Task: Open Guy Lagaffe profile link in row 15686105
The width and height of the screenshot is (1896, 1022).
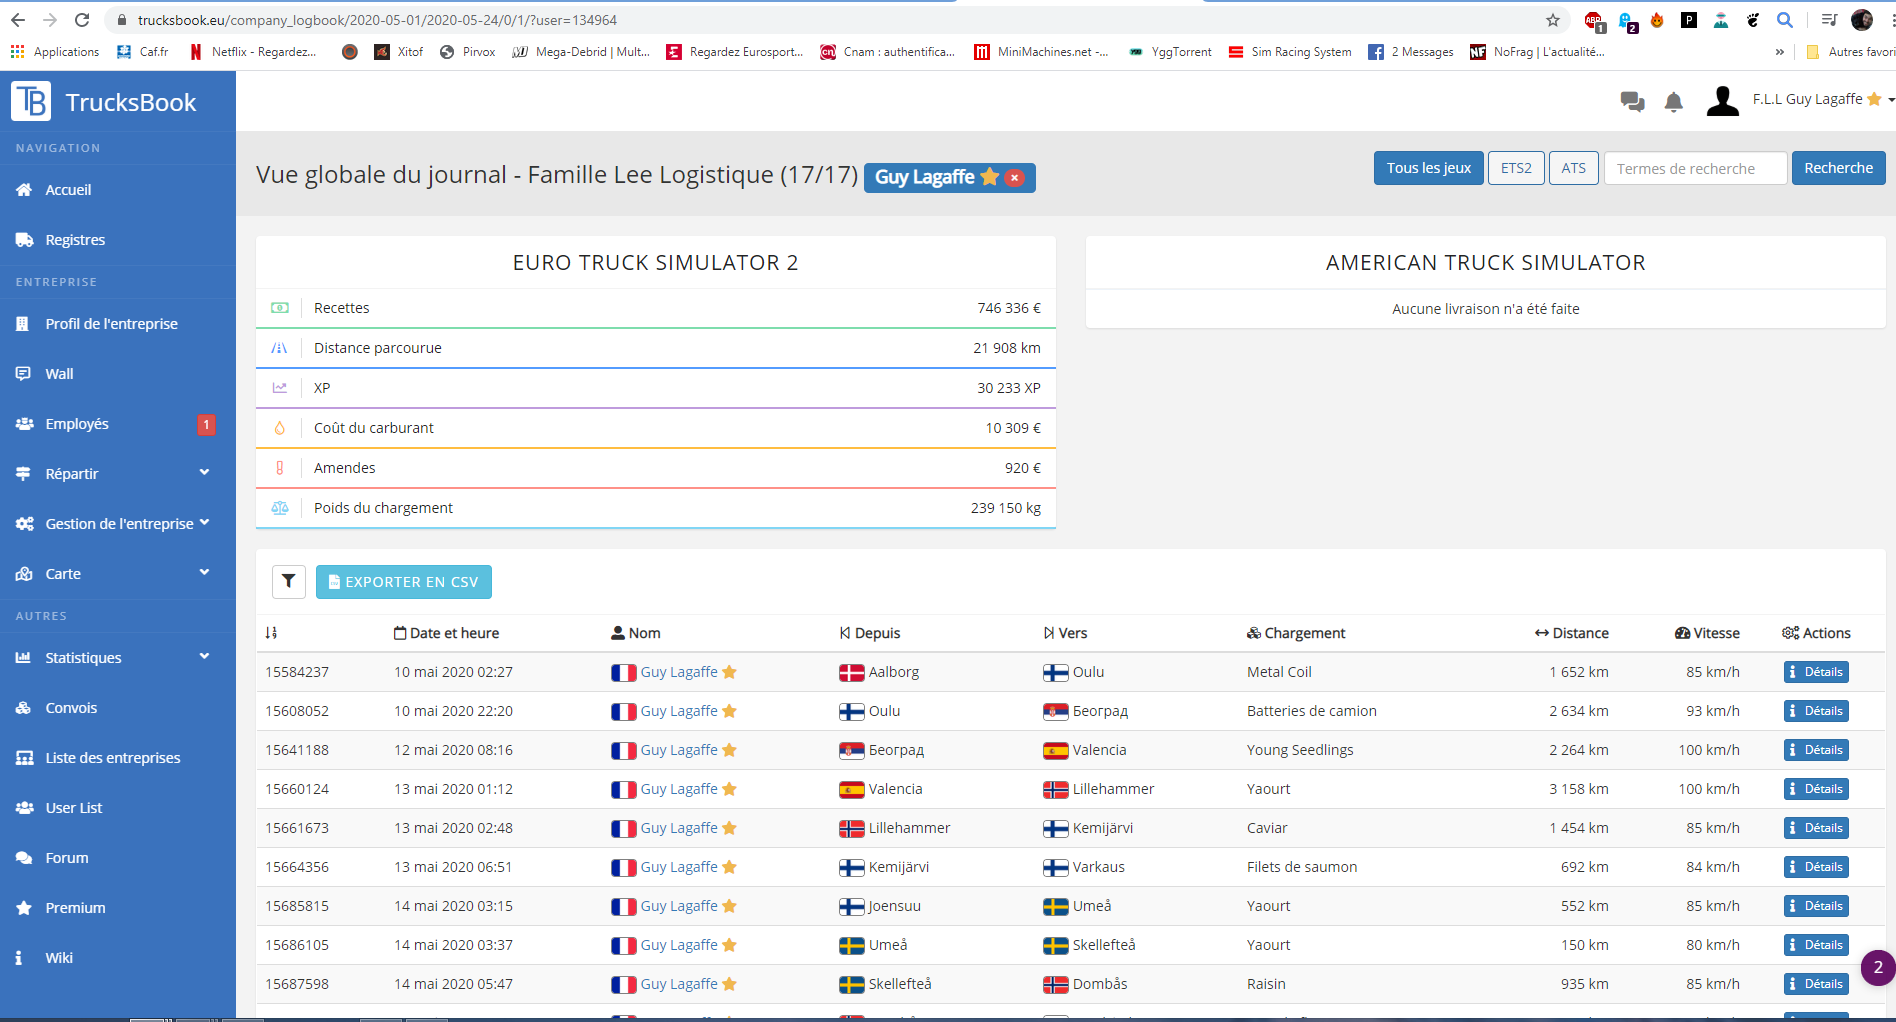Action: [x=679, y=945]
